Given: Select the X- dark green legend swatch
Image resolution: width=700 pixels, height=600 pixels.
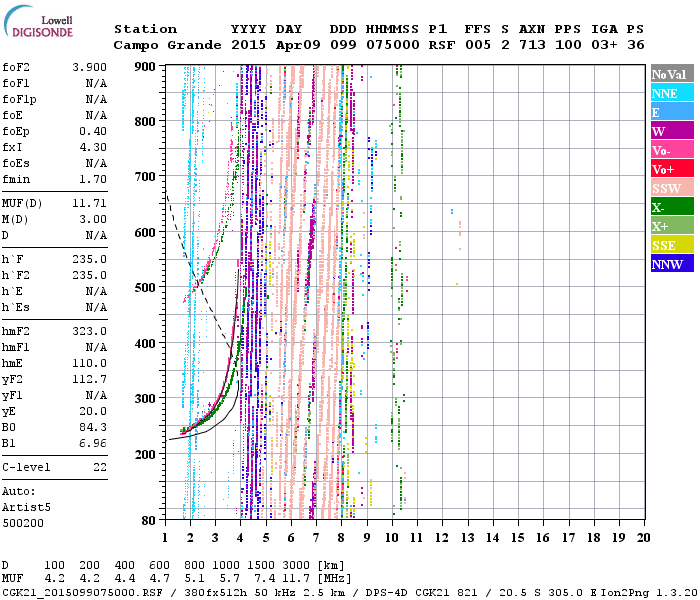Looking at the screenshot, I should click(672, 207).
